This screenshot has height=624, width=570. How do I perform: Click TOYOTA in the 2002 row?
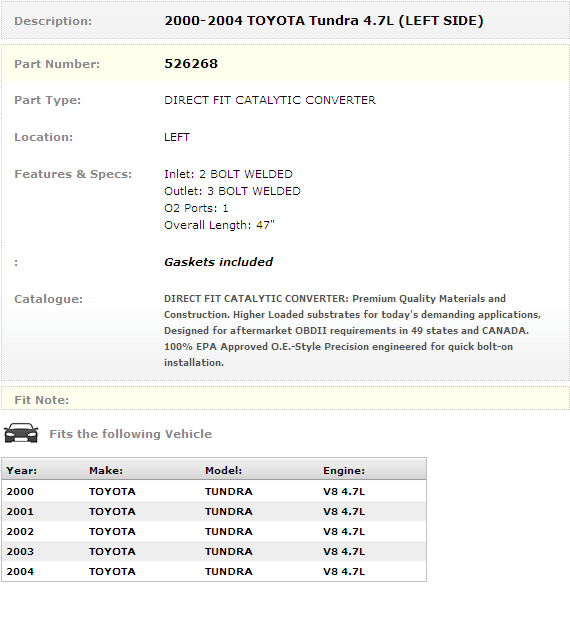coord(112,532)
